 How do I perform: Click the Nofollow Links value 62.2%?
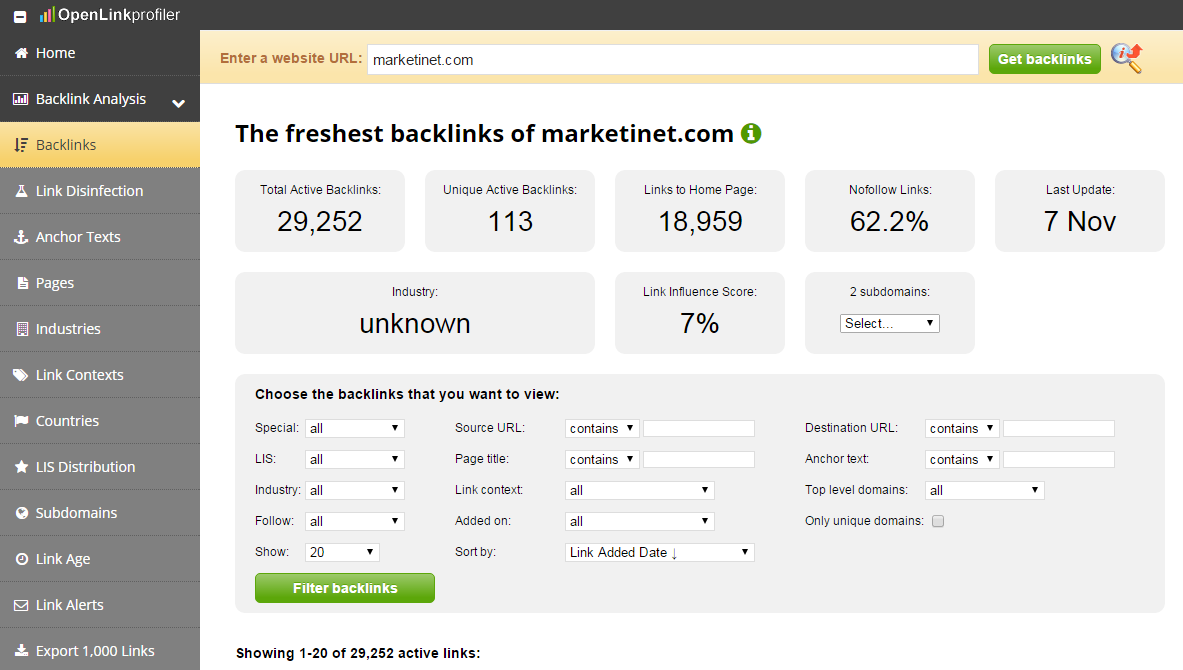(x=890, y=221)
